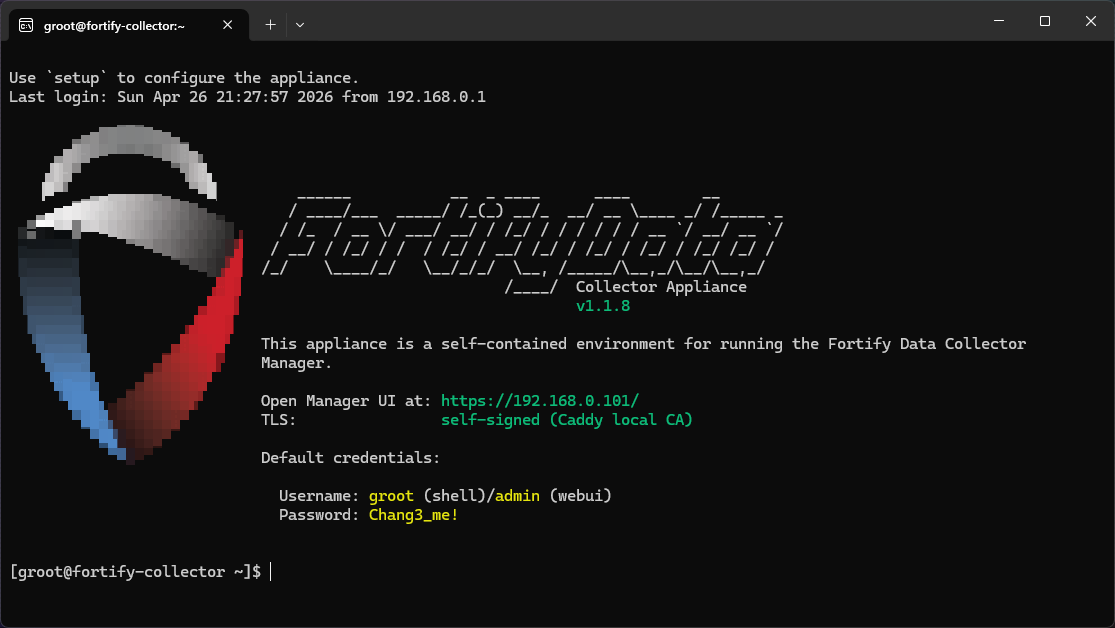Click the login source IP 192.168.0.1
The image size is (1115, 628).
tap(437, 97)
